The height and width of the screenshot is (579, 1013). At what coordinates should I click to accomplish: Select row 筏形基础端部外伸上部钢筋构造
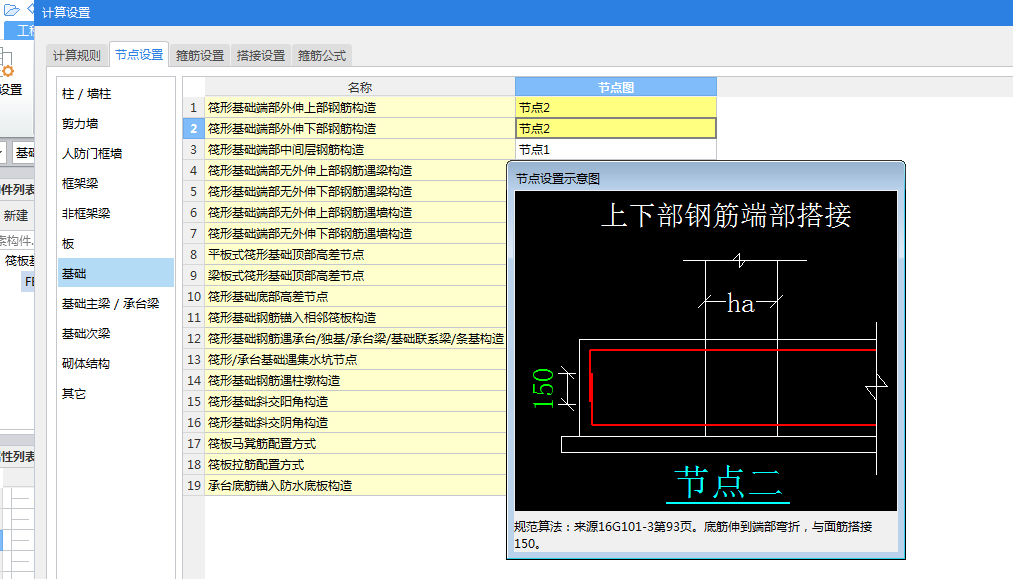coord(360,107)
